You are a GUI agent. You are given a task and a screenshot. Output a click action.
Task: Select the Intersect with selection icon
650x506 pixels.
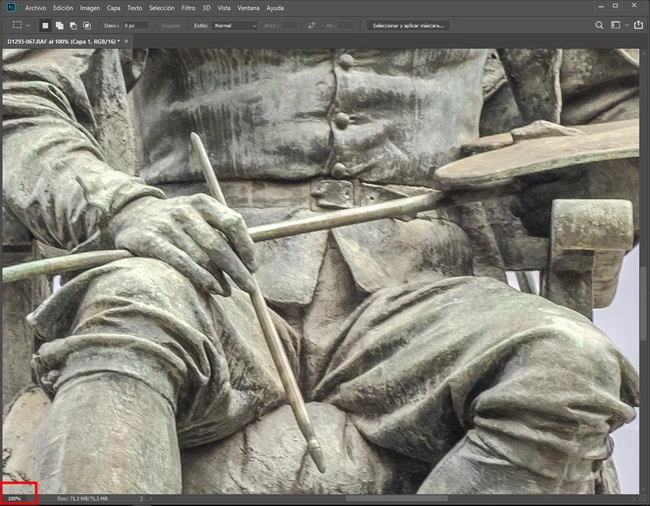(87, 25)
